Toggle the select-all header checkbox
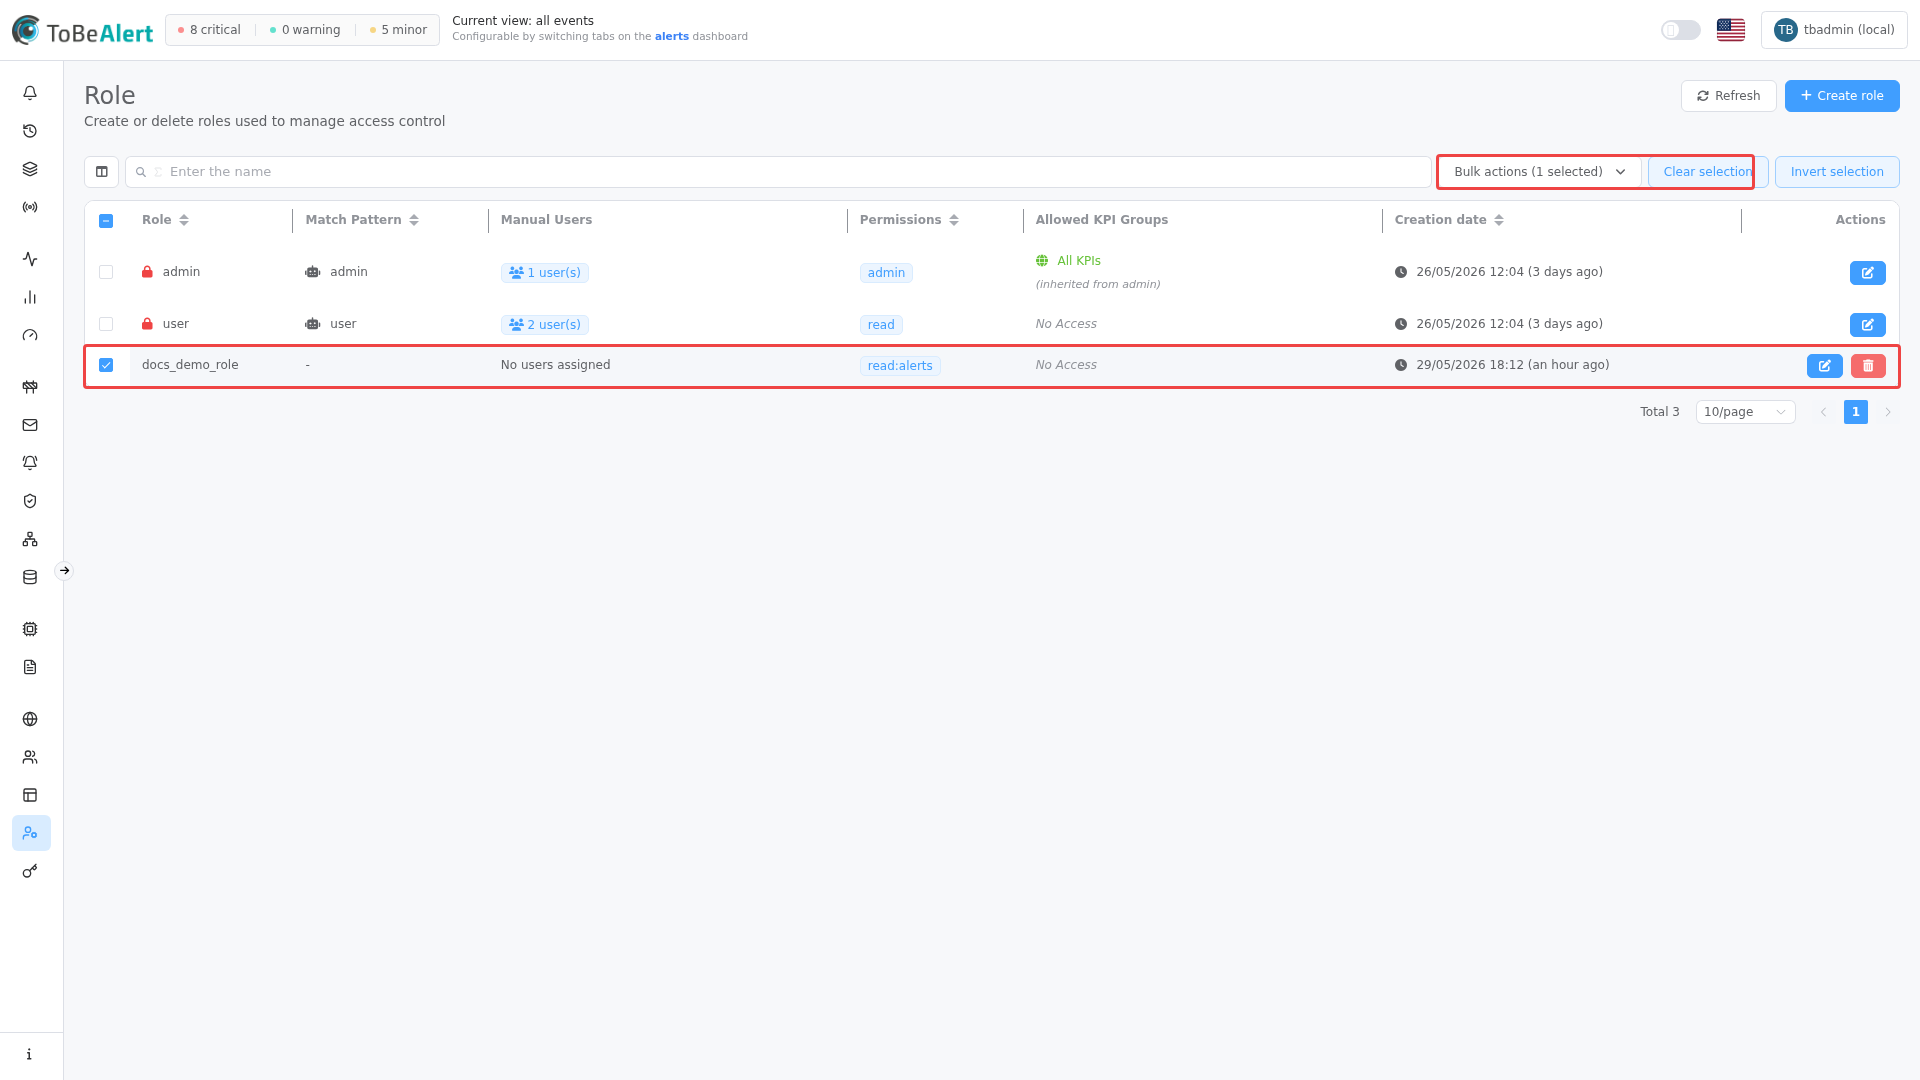Screen dimensions: 1920x1080 tap(106, 221)
